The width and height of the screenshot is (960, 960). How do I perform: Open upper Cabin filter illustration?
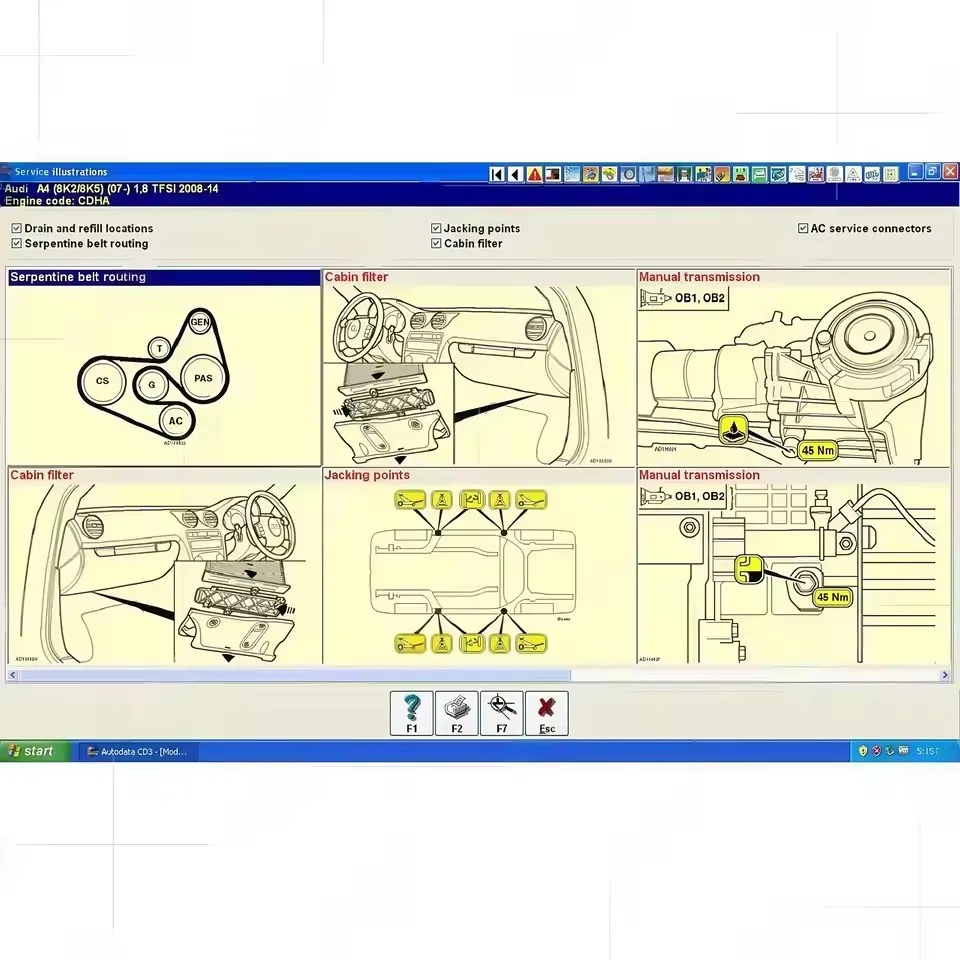(x=479, y=375)
